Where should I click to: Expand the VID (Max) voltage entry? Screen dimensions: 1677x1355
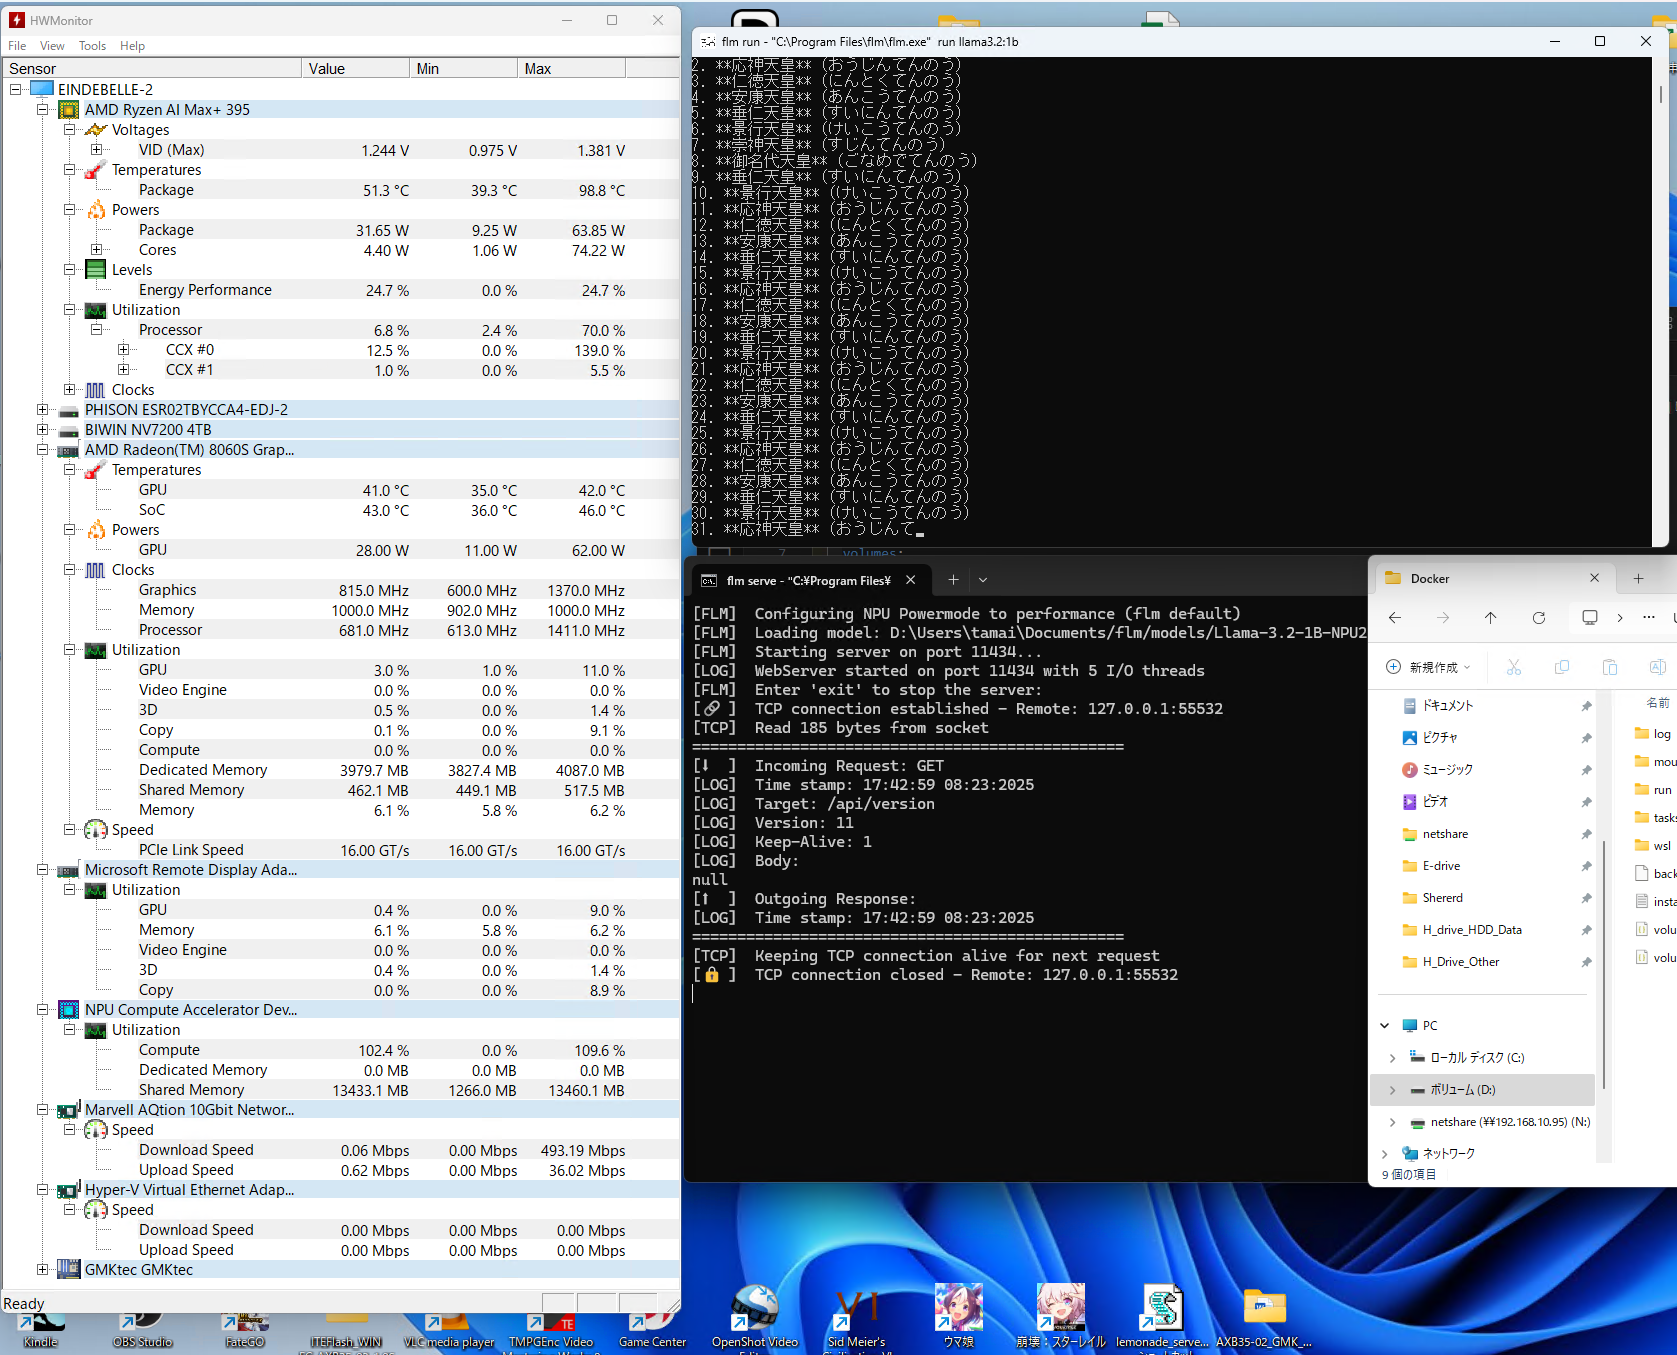click(96, 149)
